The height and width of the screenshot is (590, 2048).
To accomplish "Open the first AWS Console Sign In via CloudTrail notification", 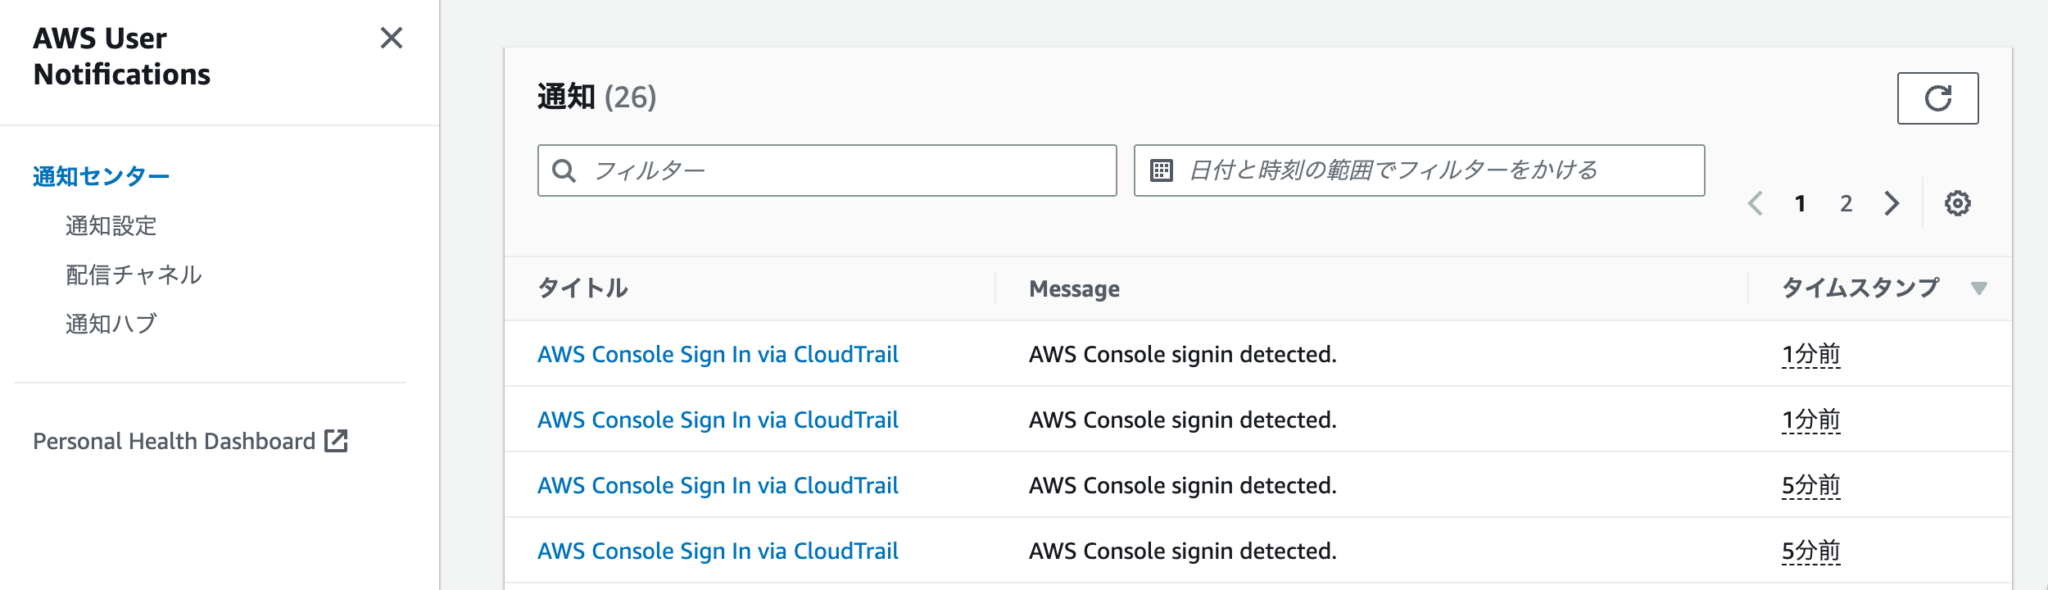I will (x=717, y=354).
